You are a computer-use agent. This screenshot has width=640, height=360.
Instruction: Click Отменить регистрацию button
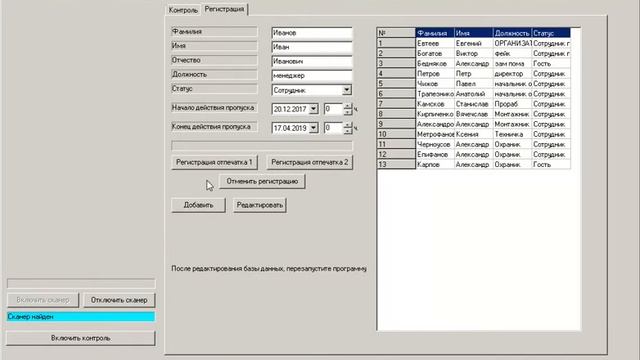click(262, 181)
